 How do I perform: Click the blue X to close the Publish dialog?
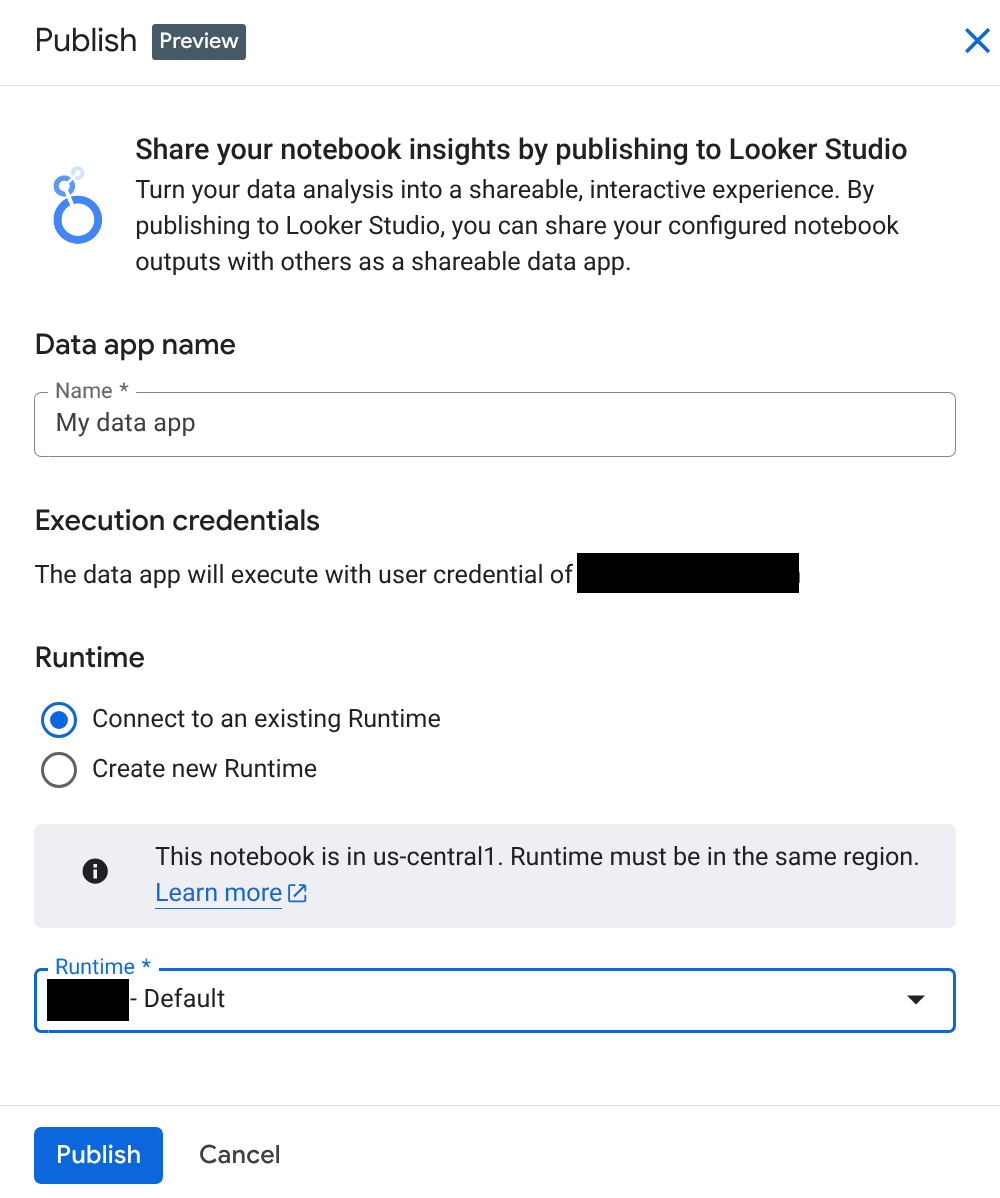click(x=977, y=41)
